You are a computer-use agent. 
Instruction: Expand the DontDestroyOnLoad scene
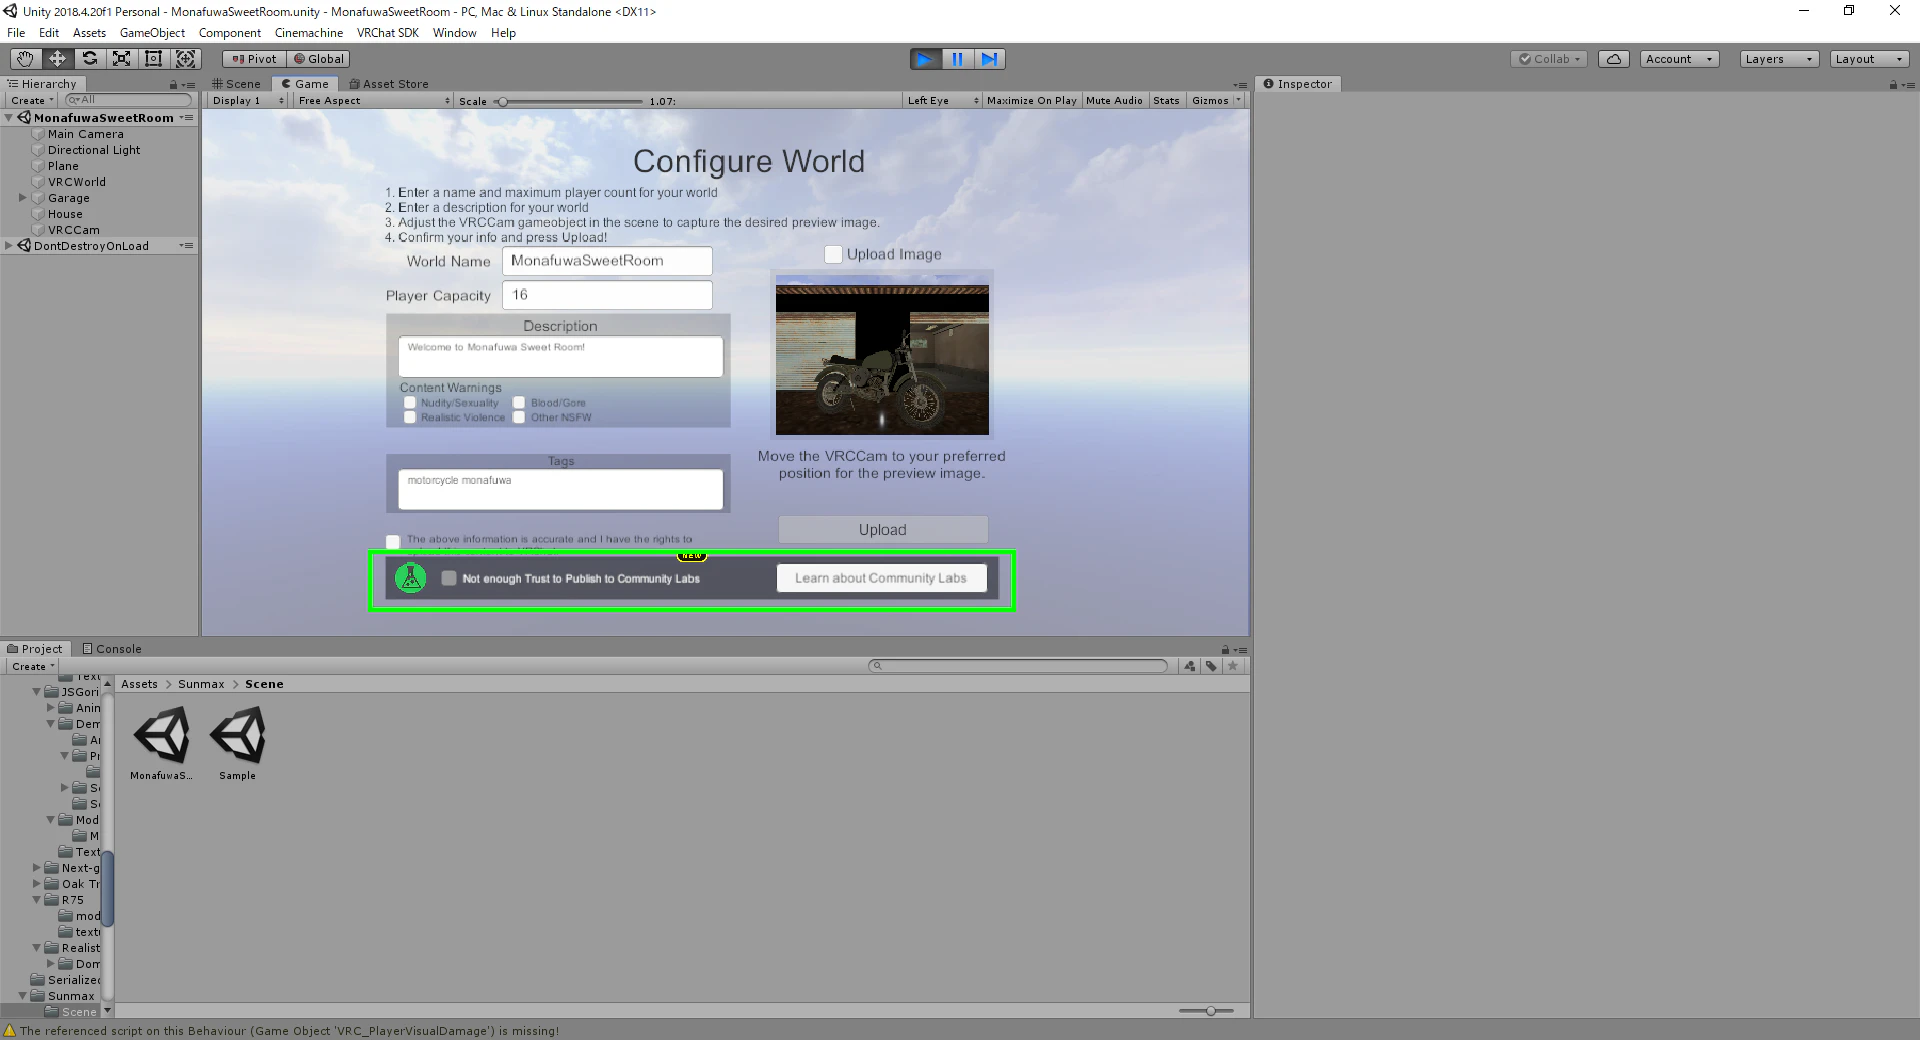[9, 246]
